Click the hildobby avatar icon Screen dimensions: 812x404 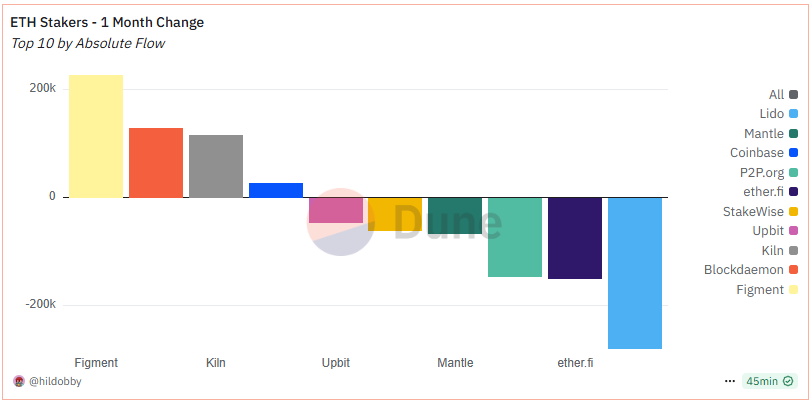(x=19, y=381)
